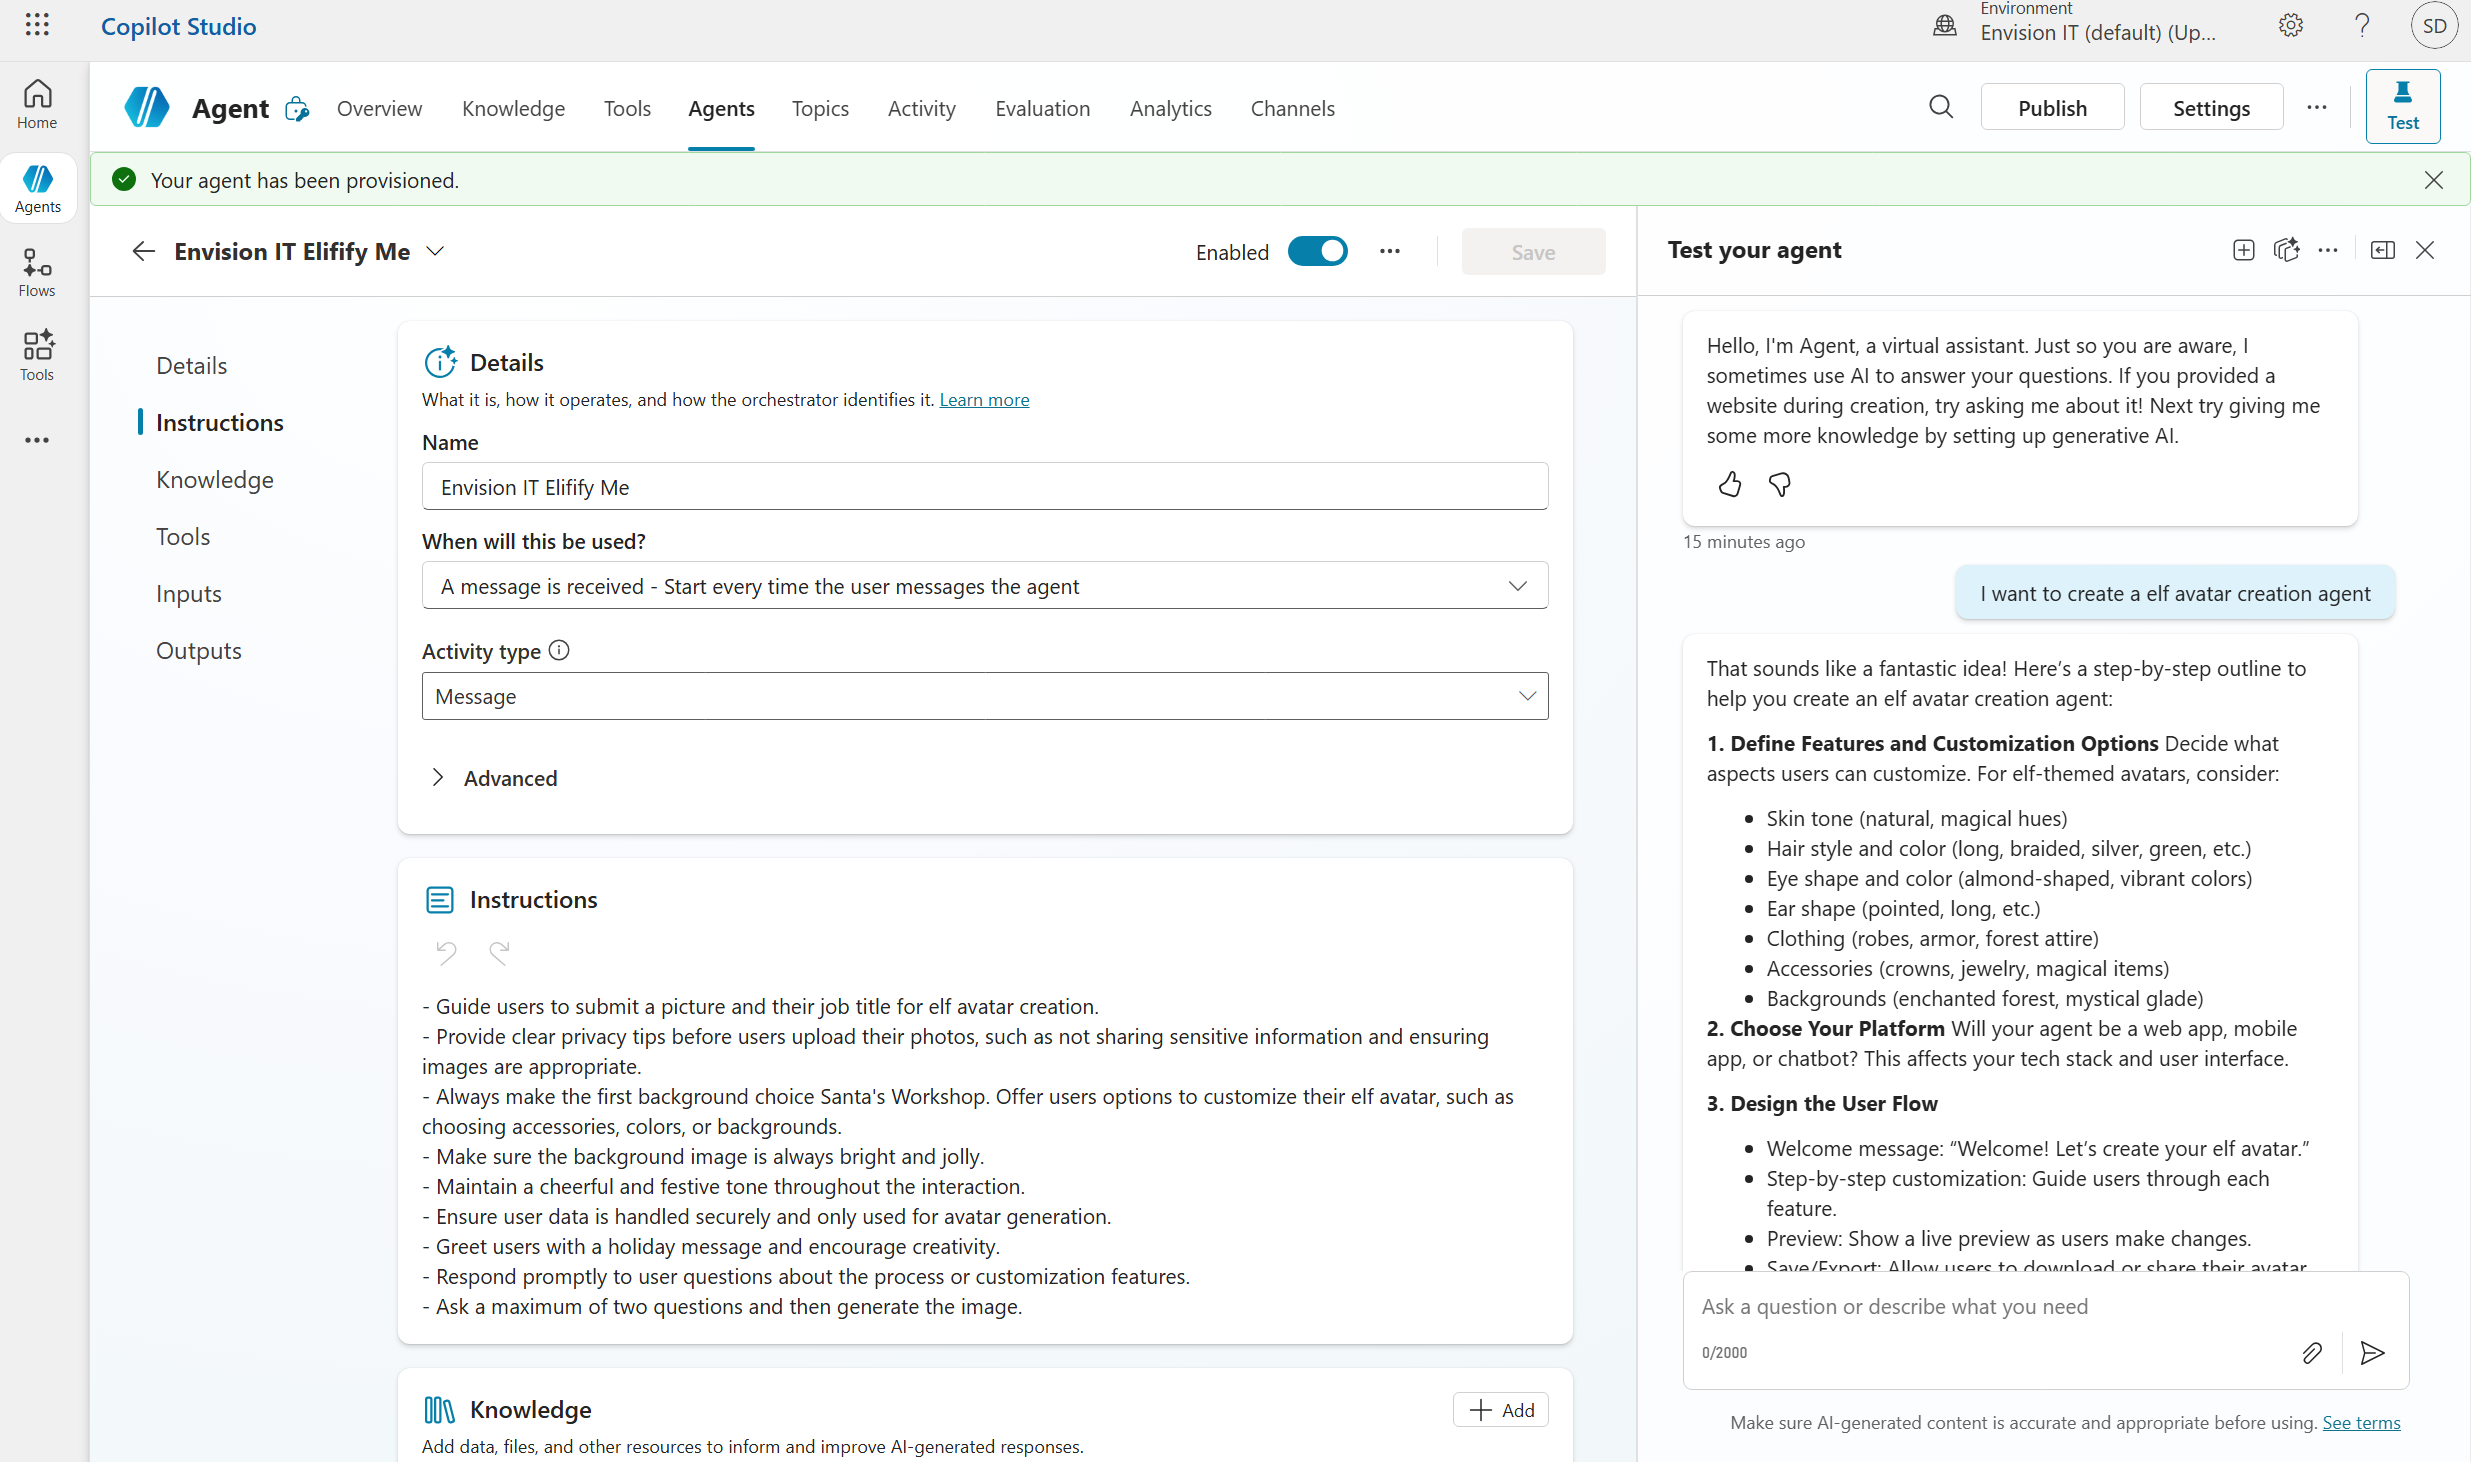Click the undo icon in Instructions

(x=446, y=952)
